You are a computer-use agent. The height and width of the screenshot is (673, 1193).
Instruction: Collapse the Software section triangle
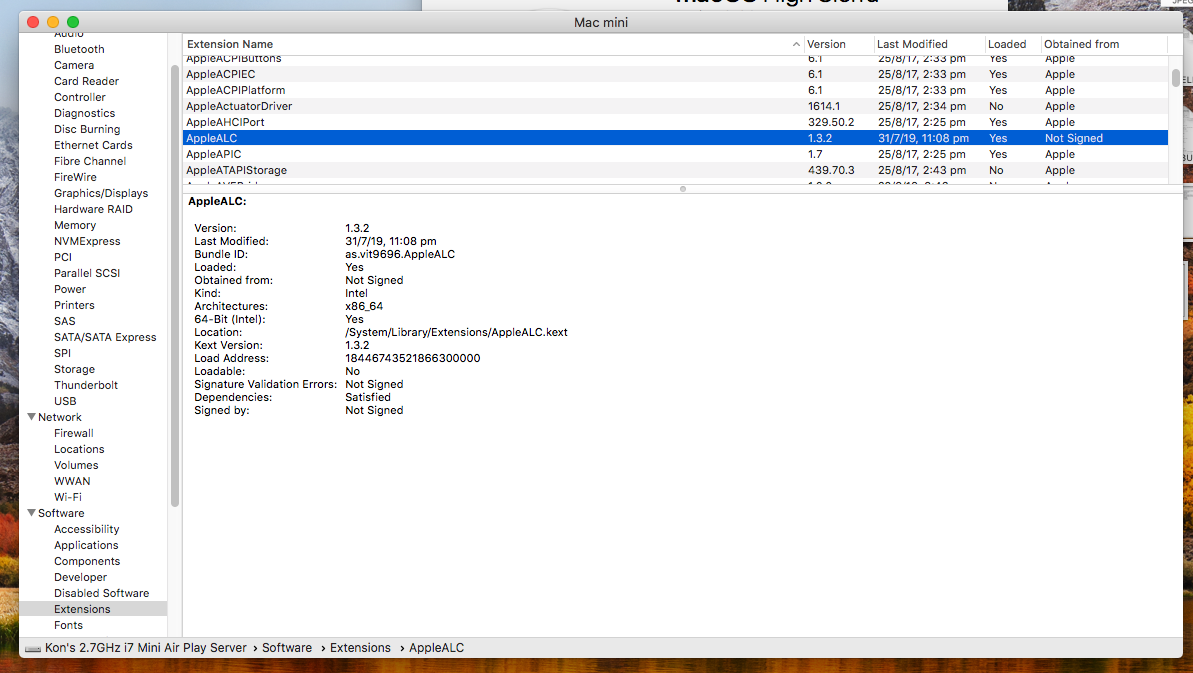click(31, 513)
